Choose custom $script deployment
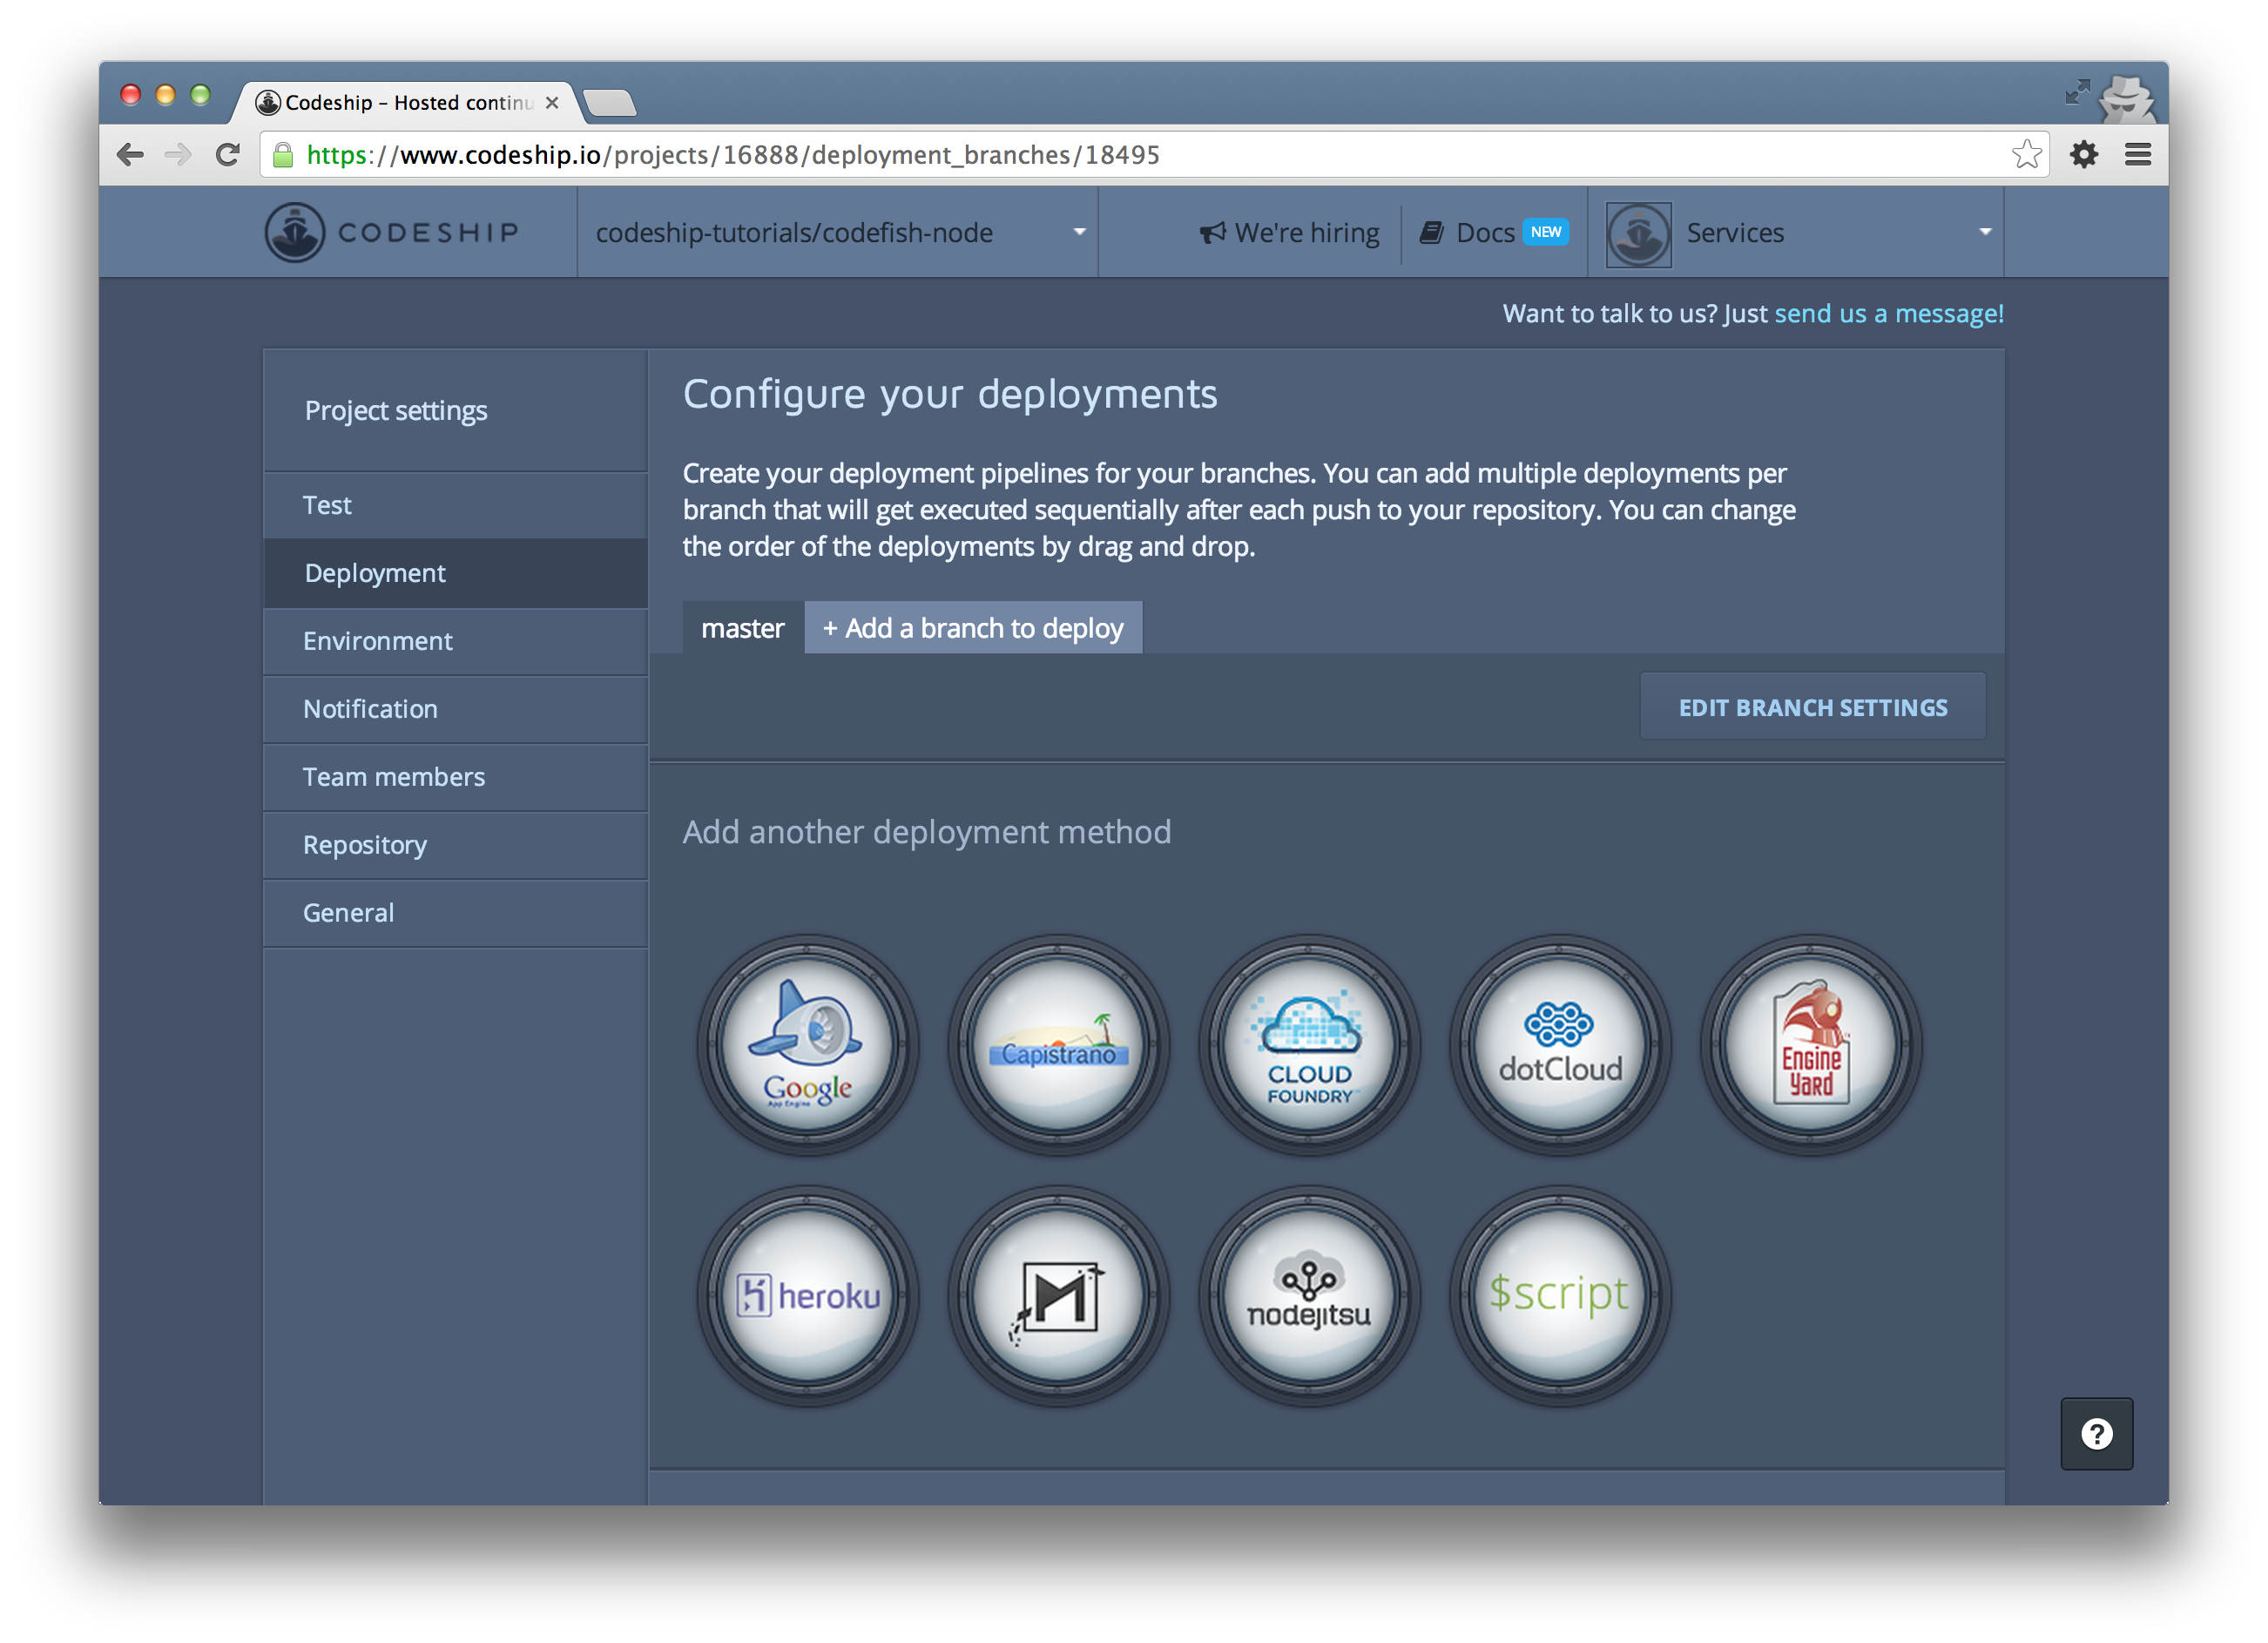The width and height of the screenshot is (2268, 1643). [1560, 1296]
